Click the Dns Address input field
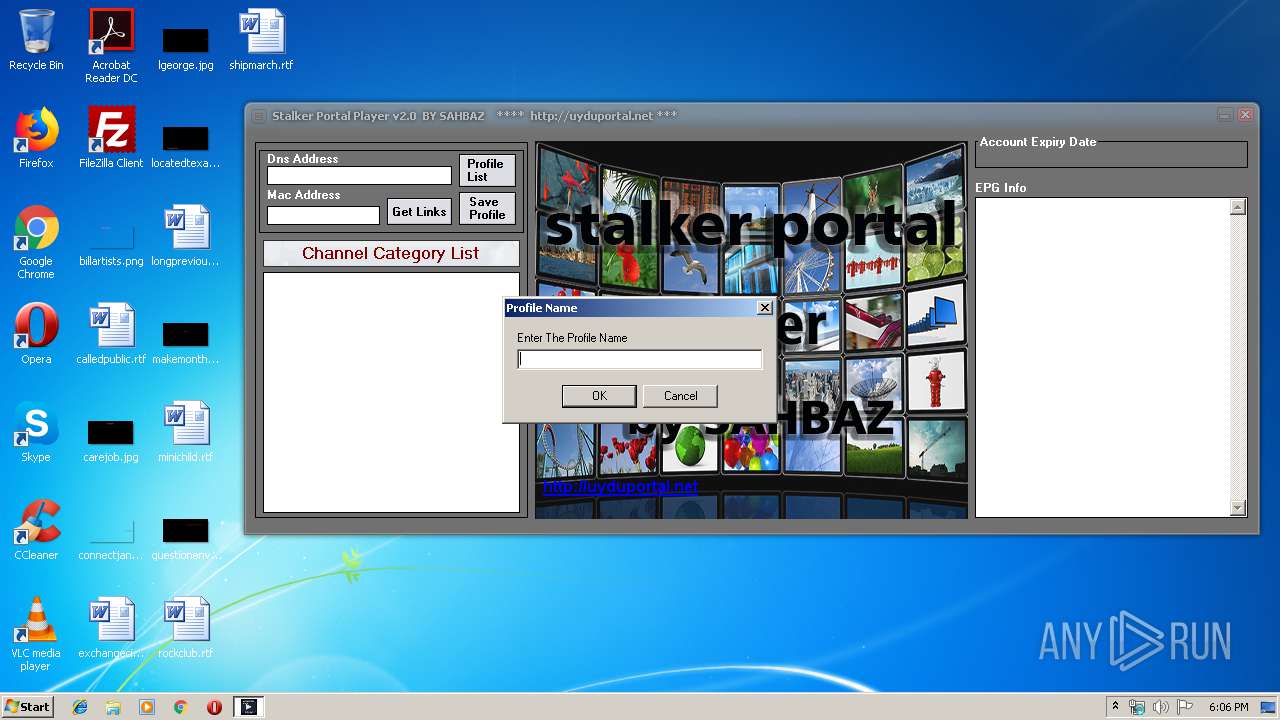 point(360,176)
